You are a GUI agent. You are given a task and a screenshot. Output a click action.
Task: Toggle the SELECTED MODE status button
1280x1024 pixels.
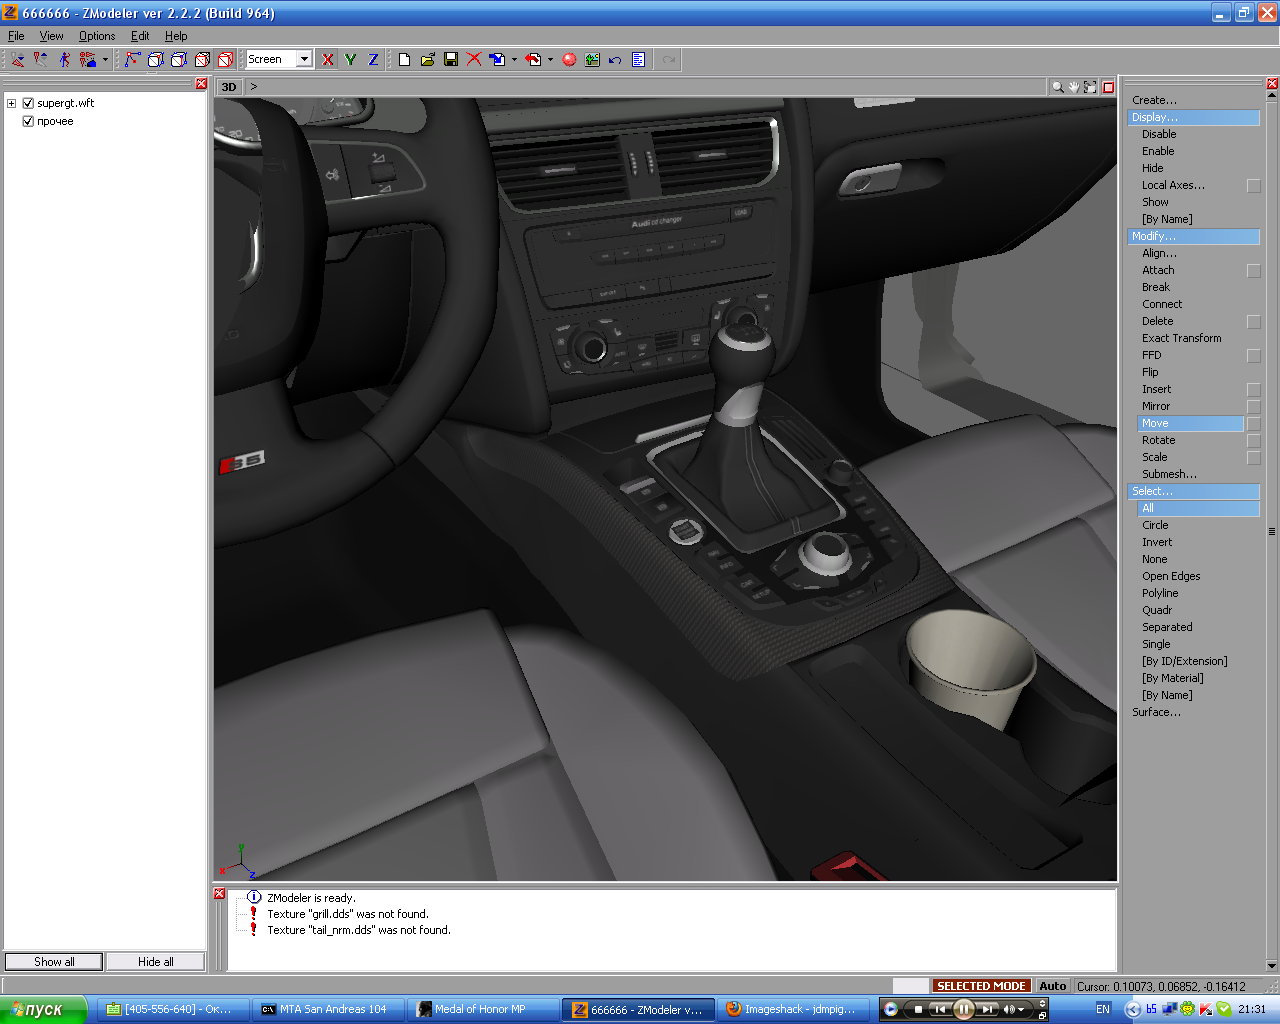click(x=981, y=986)
